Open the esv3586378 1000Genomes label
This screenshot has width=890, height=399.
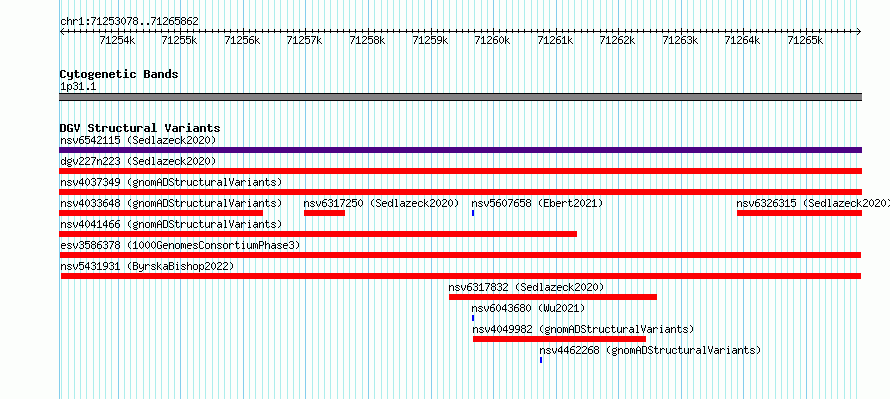coord(180,245)
